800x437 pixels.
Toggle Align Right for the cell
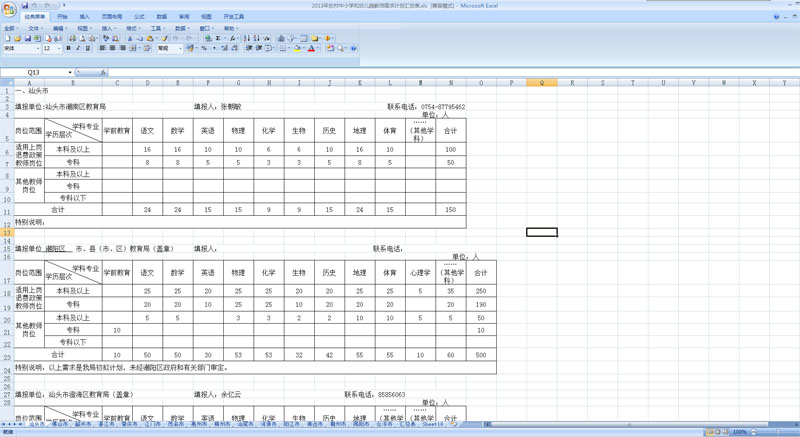click(122, 48)
